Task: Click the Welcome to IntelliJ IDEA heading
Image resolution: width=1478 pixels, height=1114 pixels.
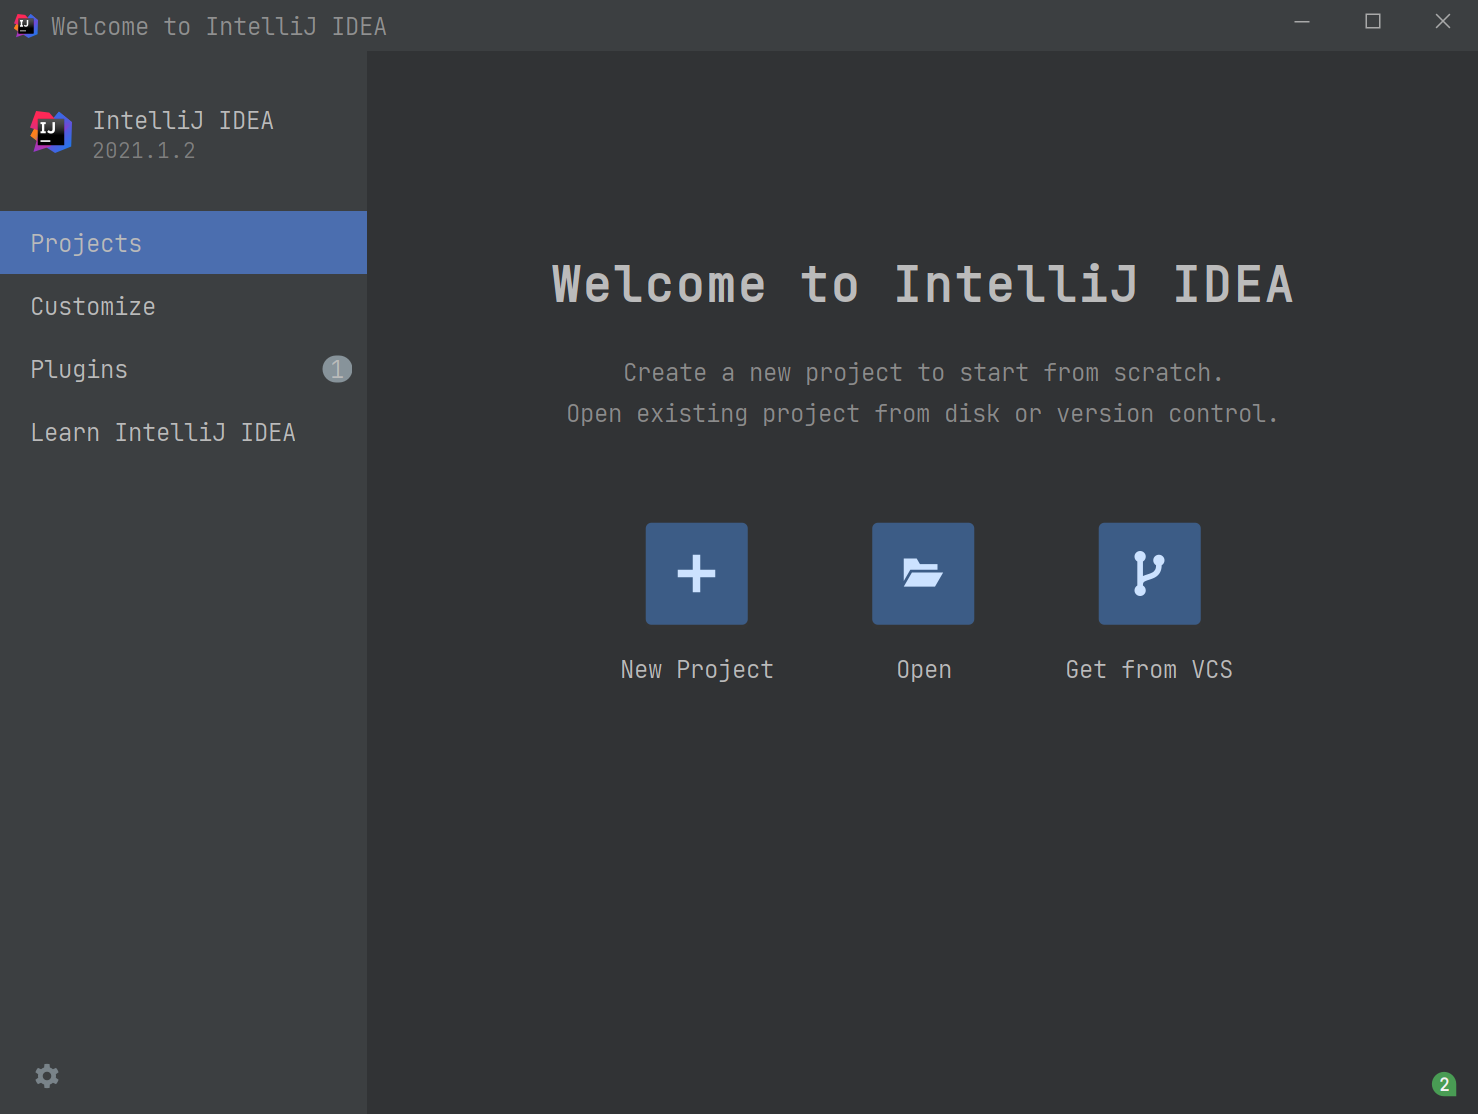Action: coord(922,284)
